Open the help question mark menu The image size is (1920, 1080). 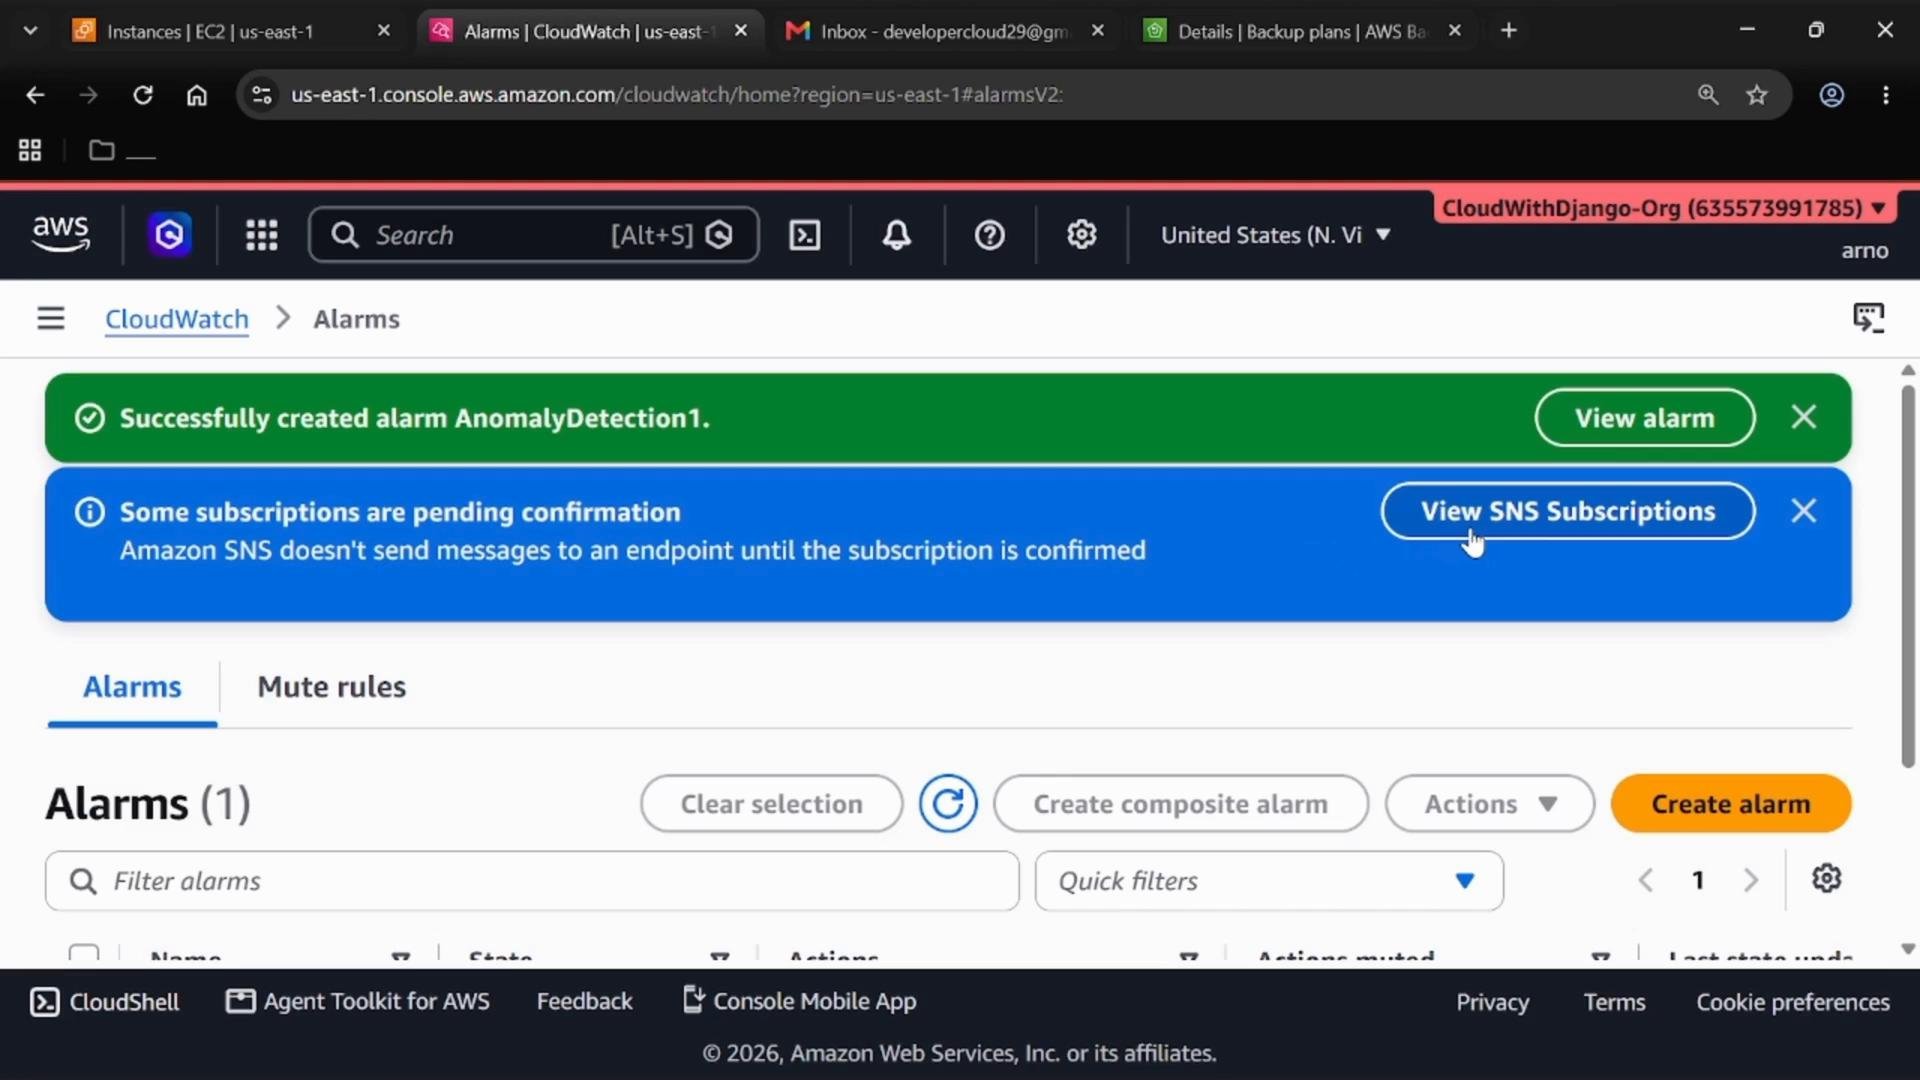[x=989, y=235]
